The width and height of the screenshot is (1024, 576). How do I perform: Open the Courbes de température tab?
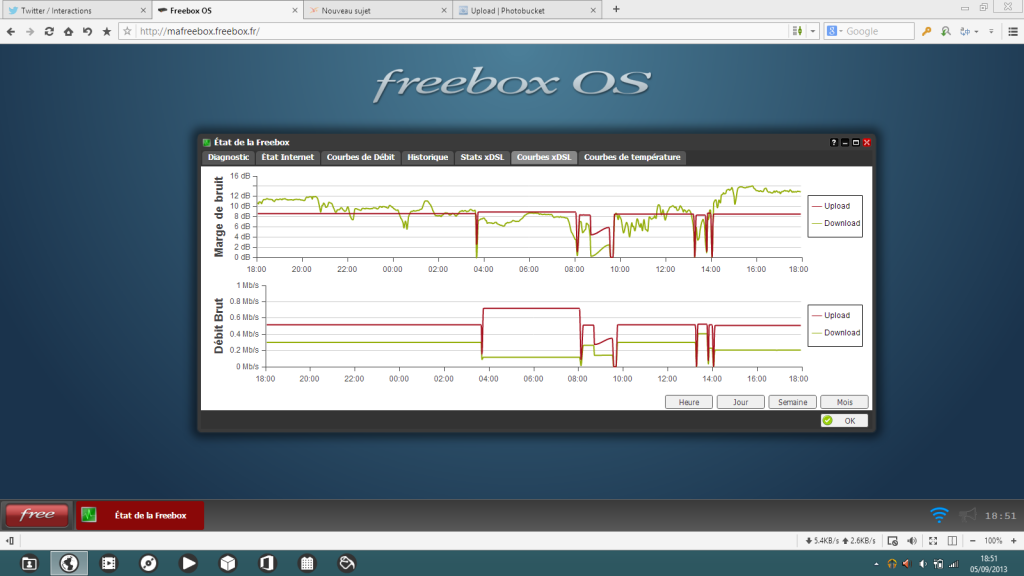coord(632,157)
